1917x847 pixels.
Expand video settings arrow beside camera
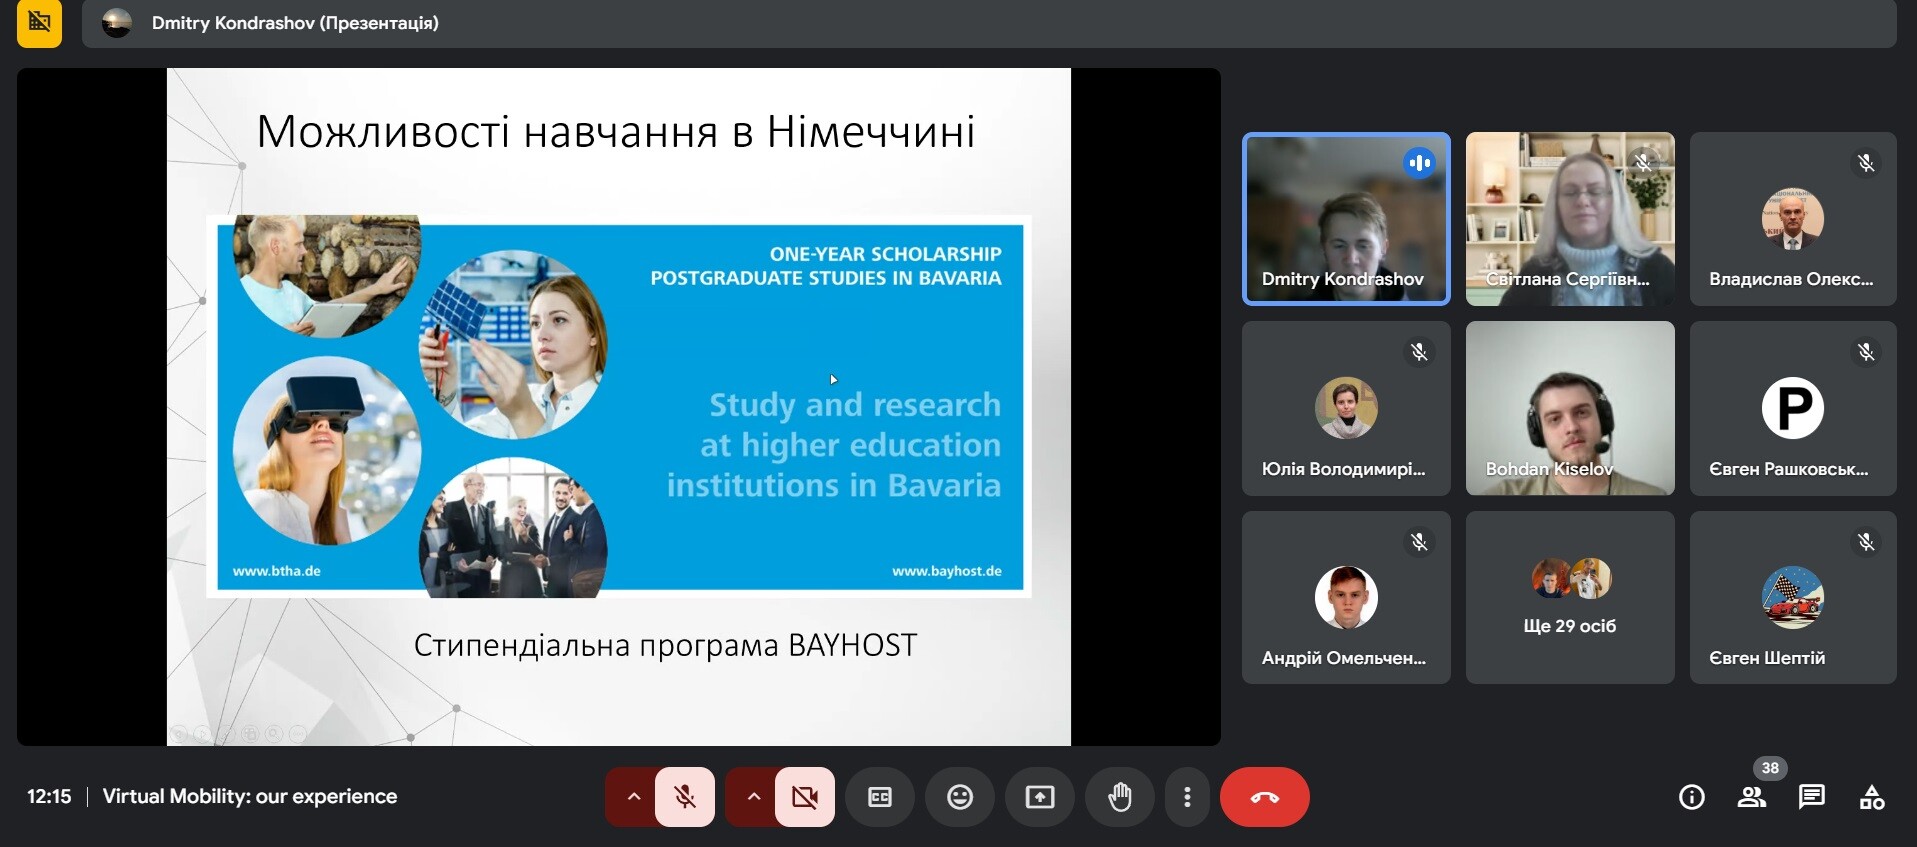click(x=753, y=797)
